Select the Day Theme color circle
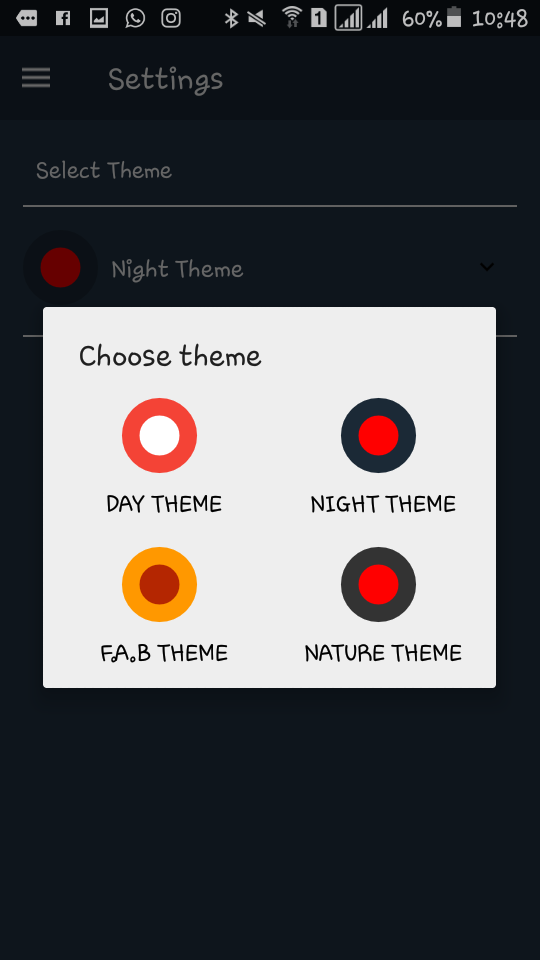Screen dimensions: 540x960 click(159, 435)
